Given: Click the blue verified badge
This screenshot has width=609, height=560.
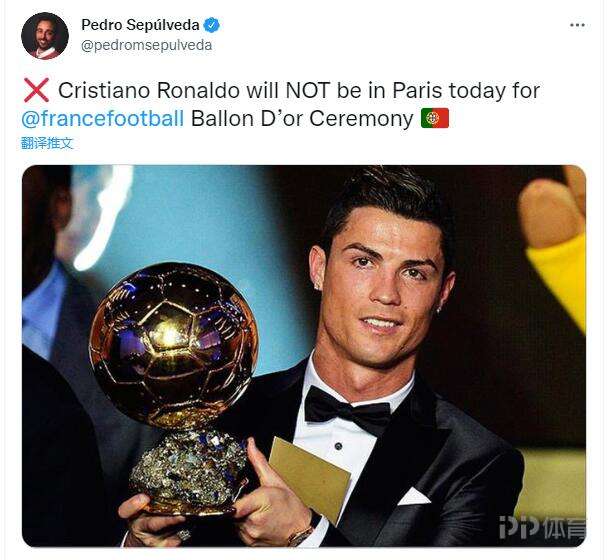Looking at the screenshot, I should pos(212,25).
